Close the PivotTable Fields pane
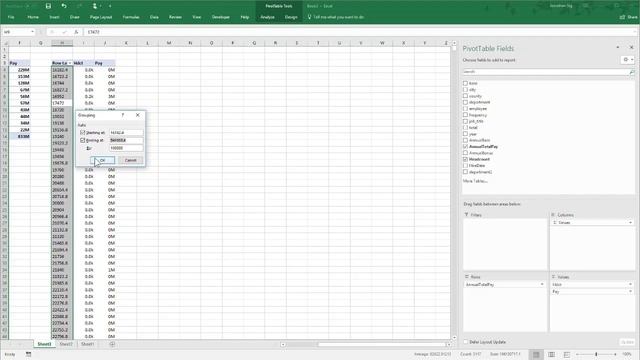Viewport: 640px width, 360px height. [x=631, y=48]
